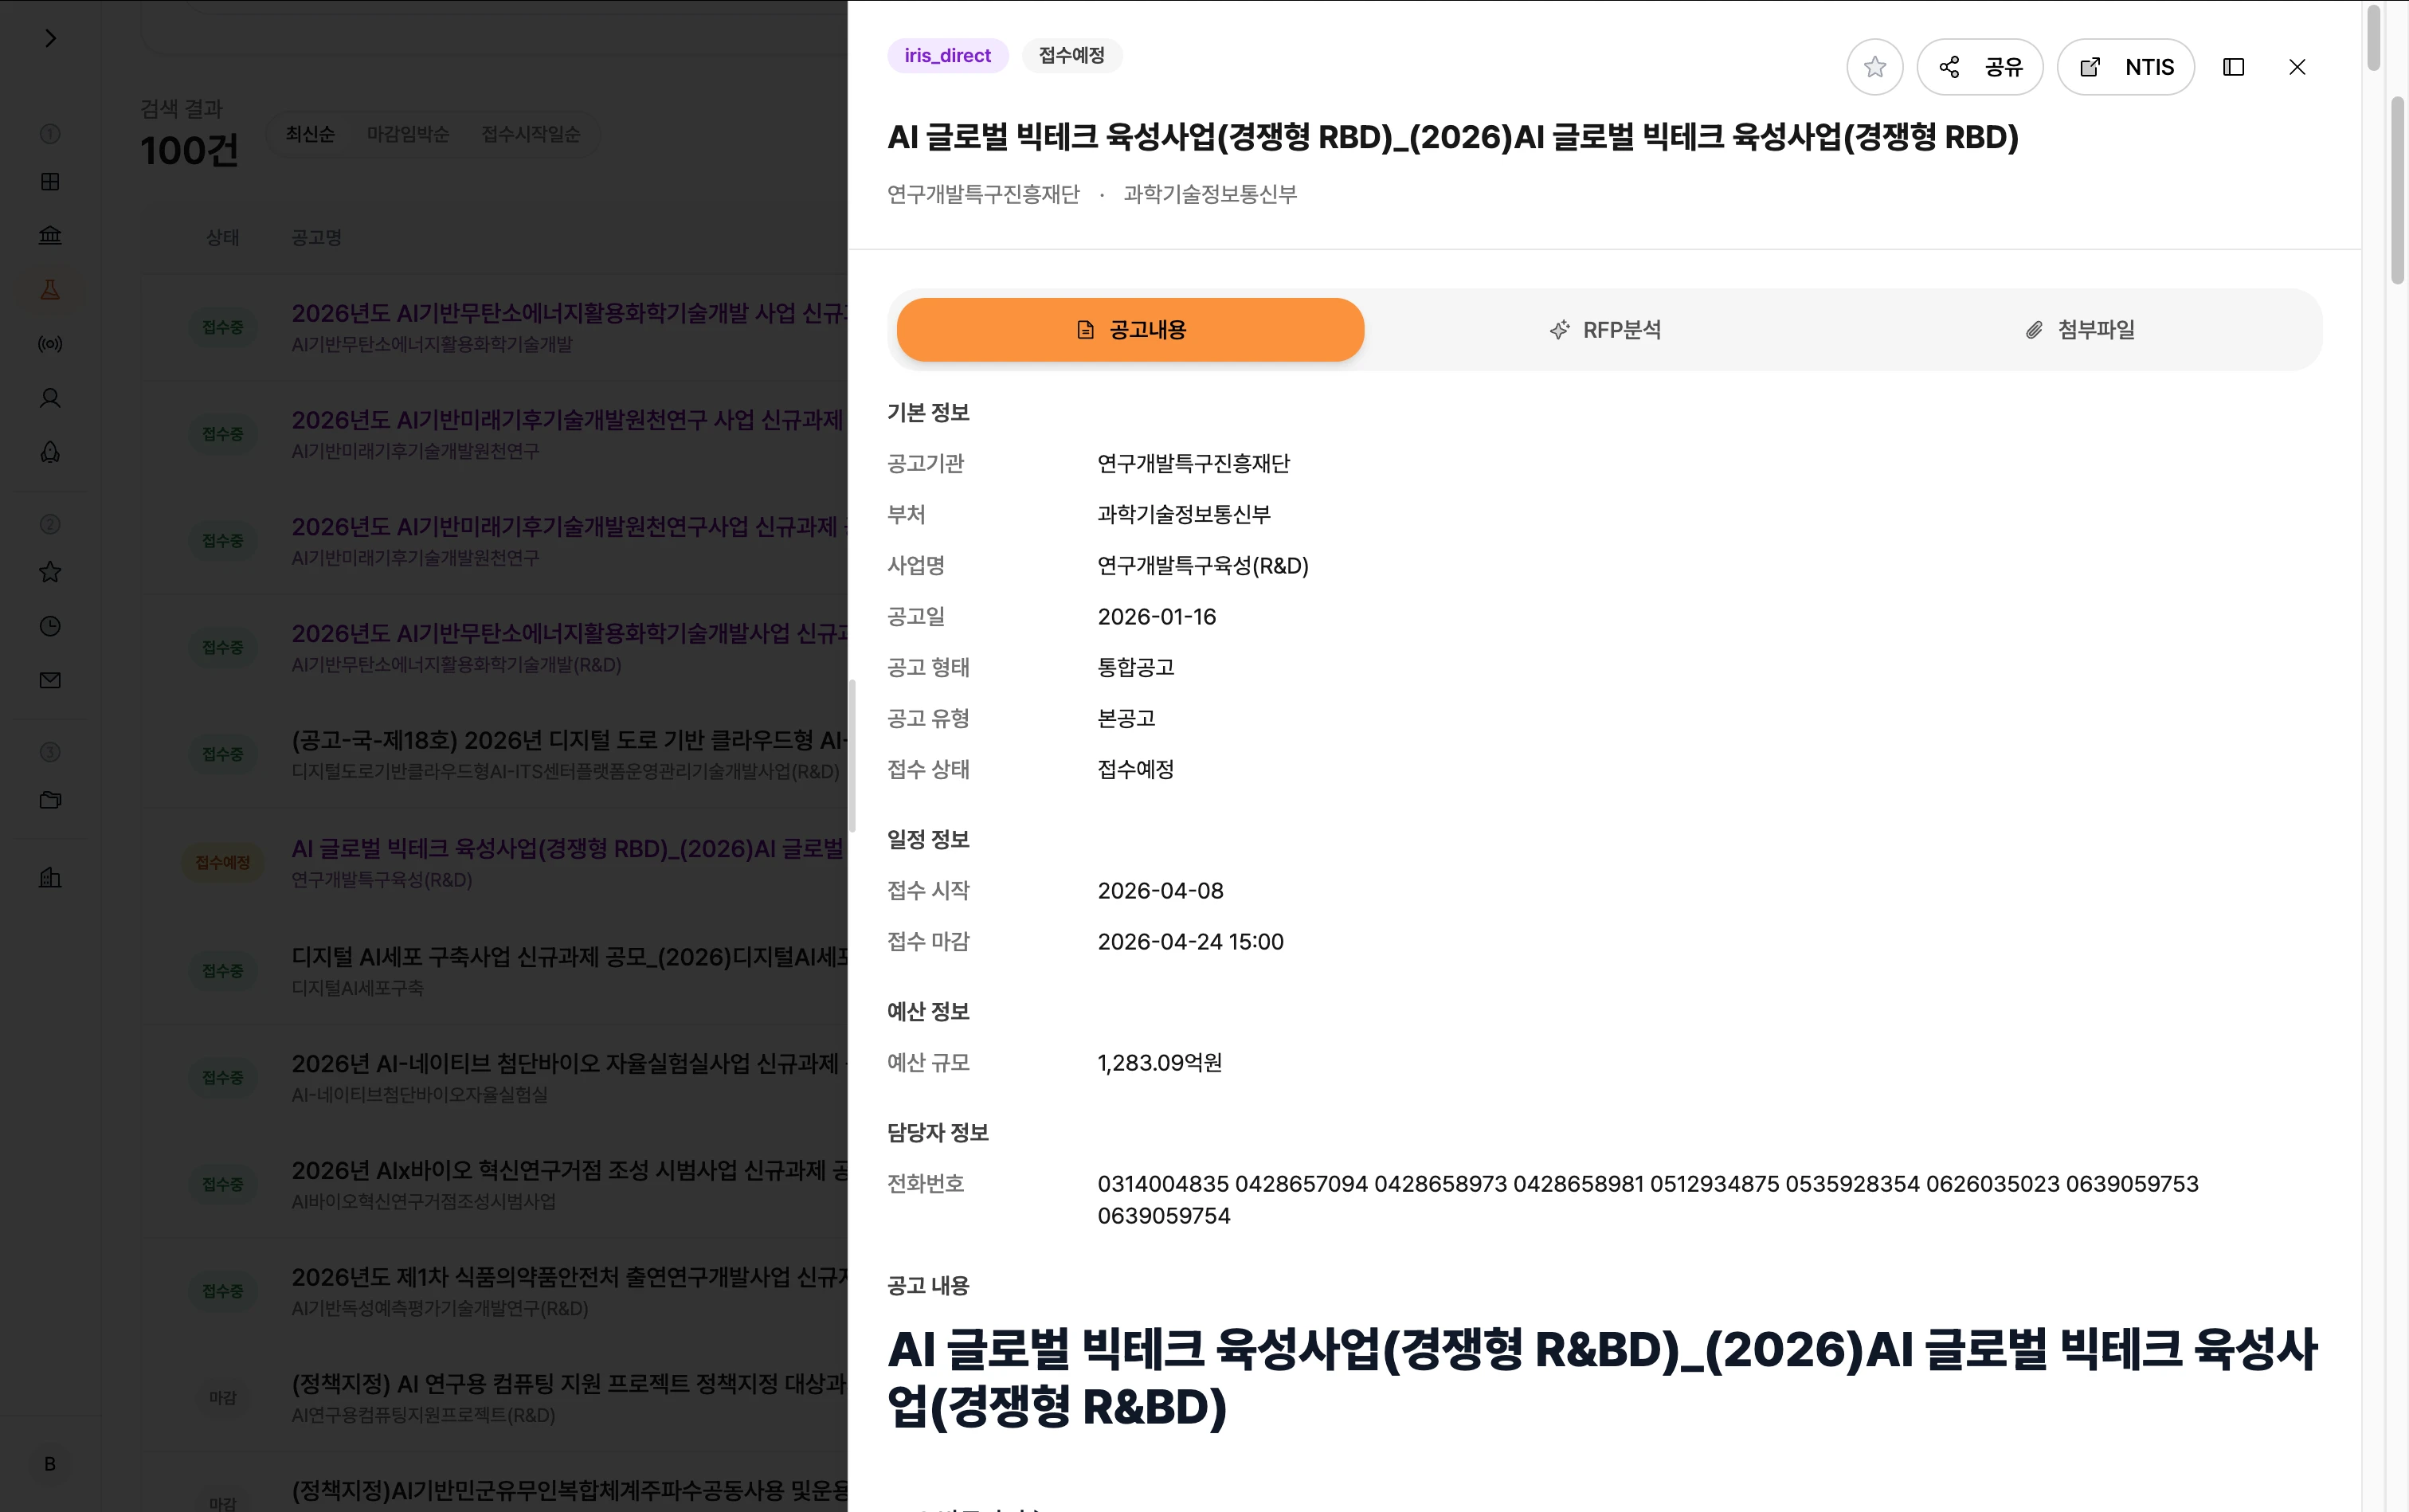Toggle the side panel layout icon
Screen dimensions: 2409x1512
[x=2233, y=67]
